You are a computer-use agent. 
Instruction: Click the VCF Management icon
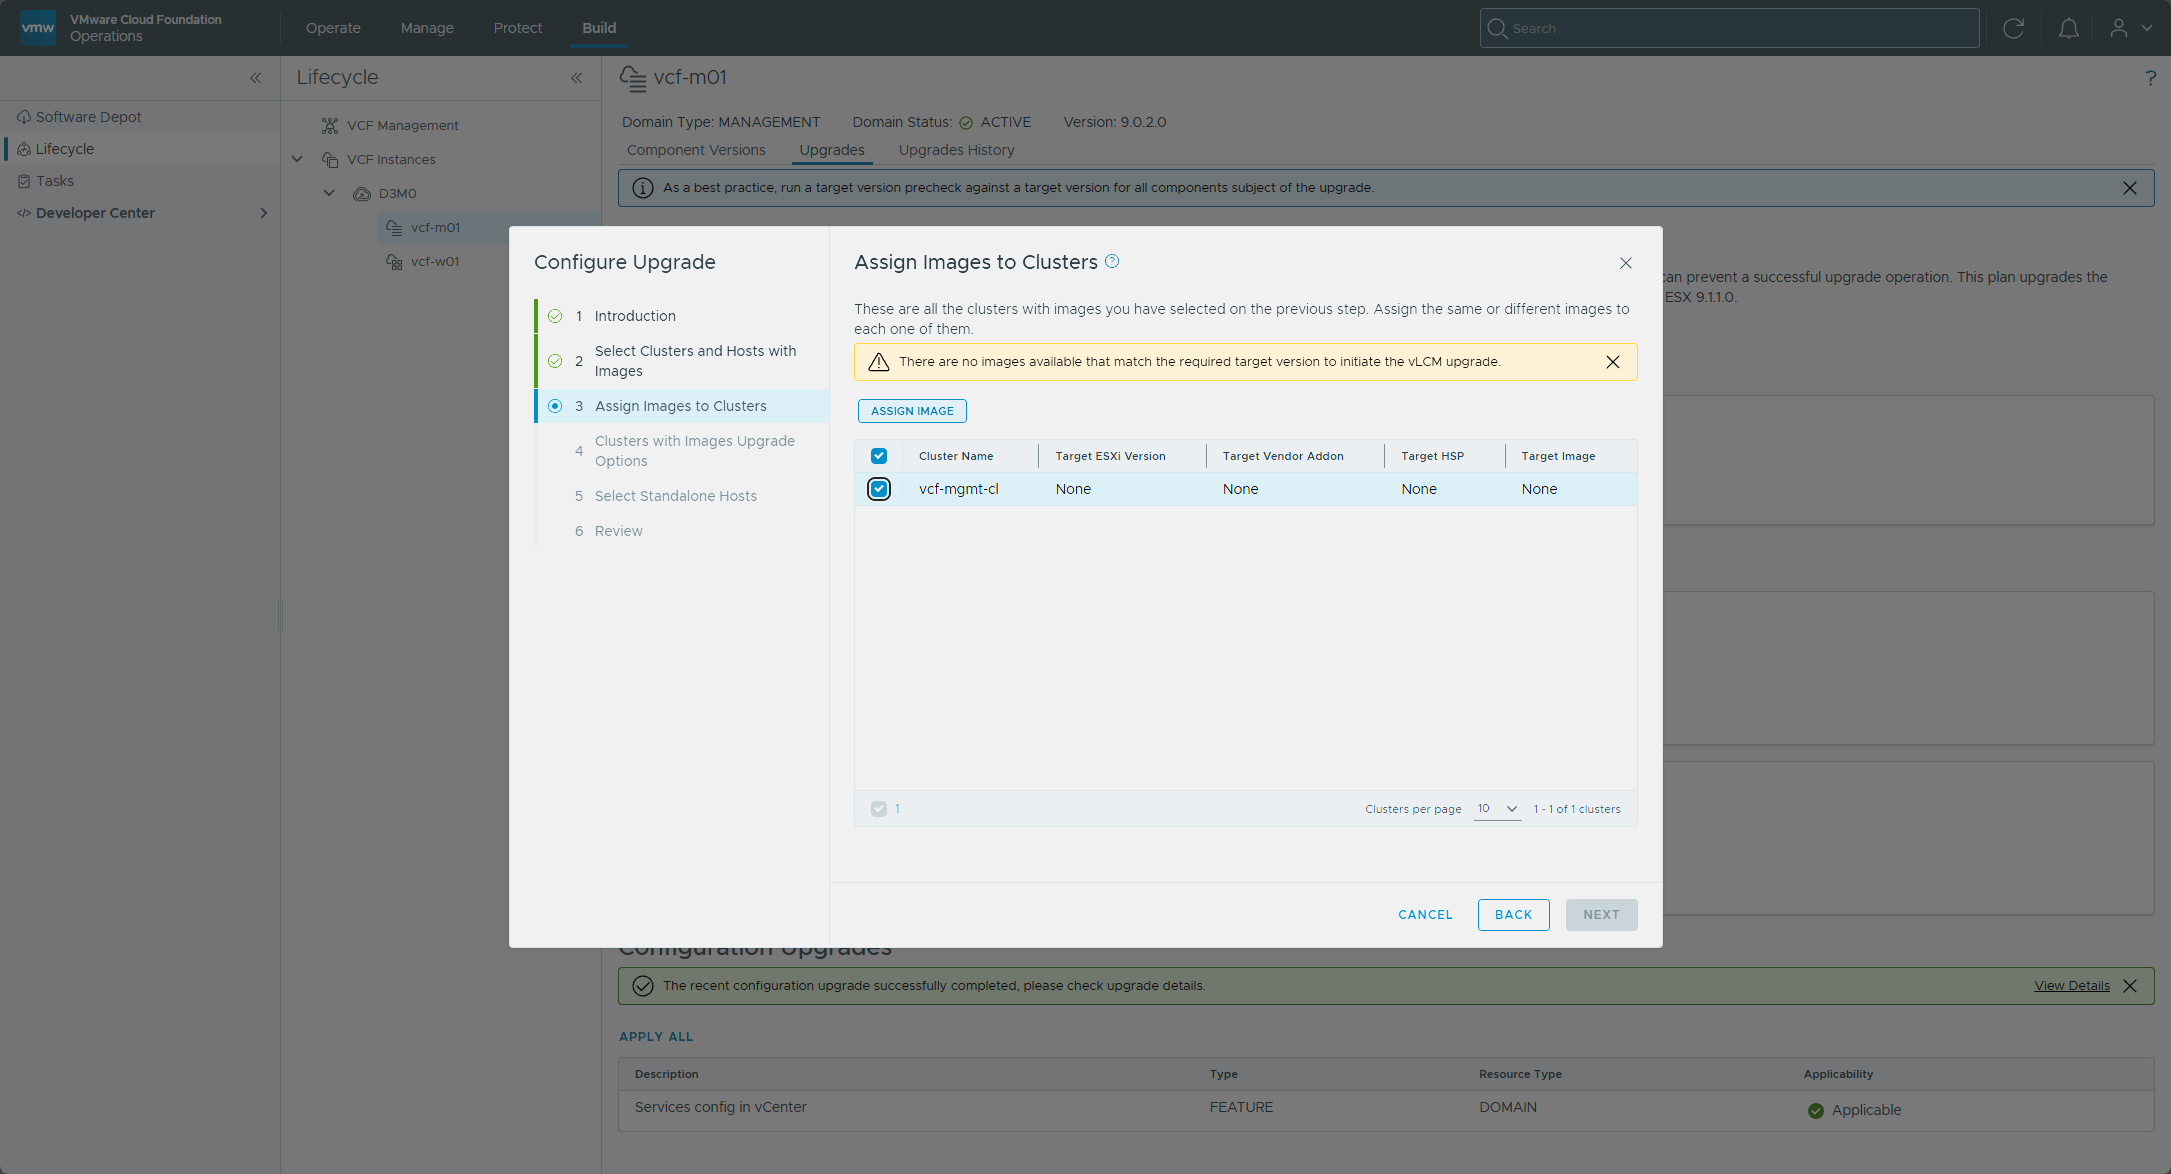330,125
